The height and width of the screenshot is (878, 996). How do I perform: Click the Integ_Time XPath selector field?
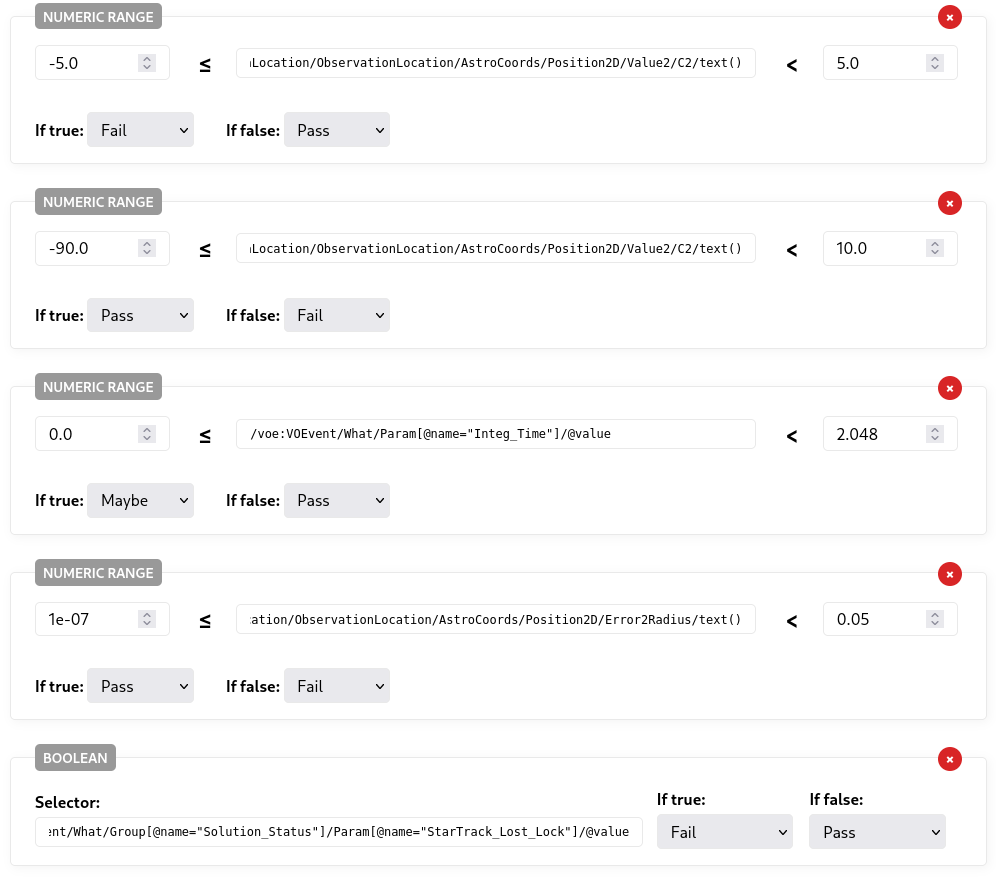(495, 434)
